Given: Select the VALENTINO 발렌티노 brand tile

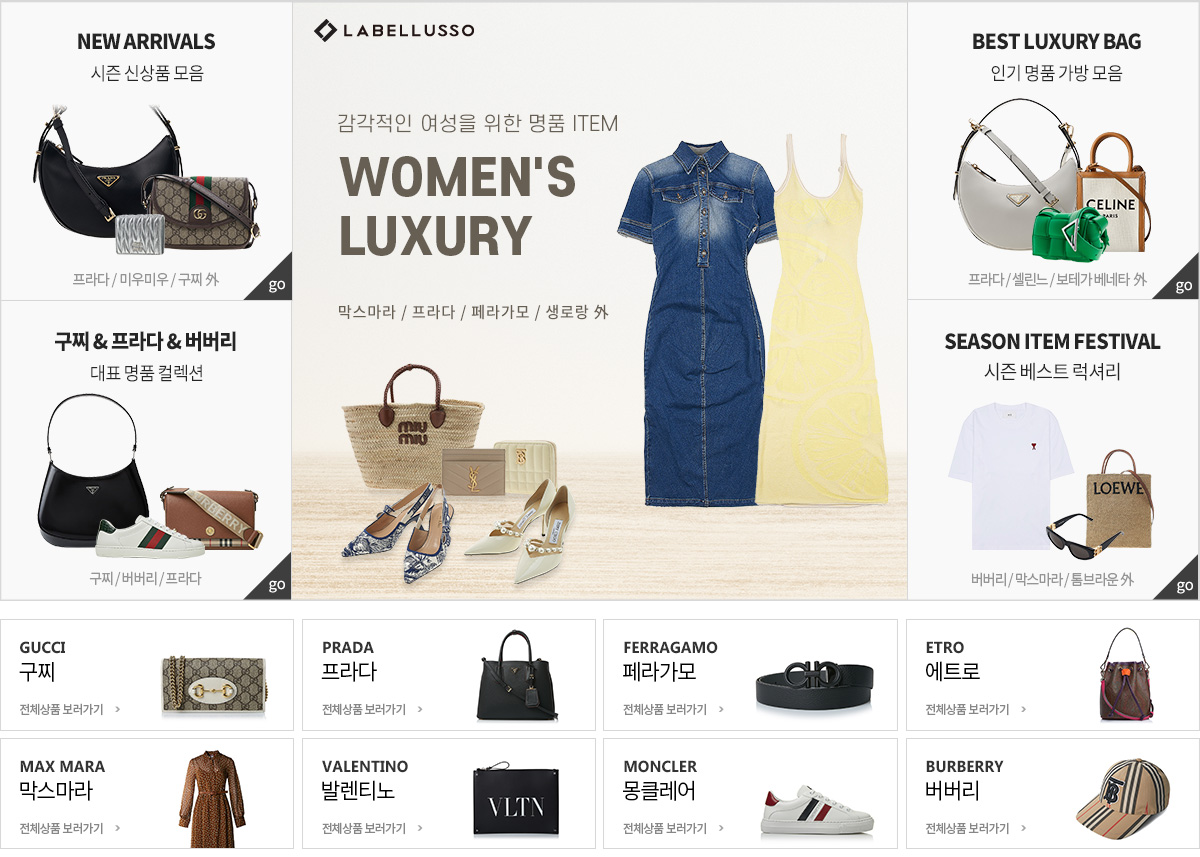Looking at the screenshot, I should (x=449, y=794).
